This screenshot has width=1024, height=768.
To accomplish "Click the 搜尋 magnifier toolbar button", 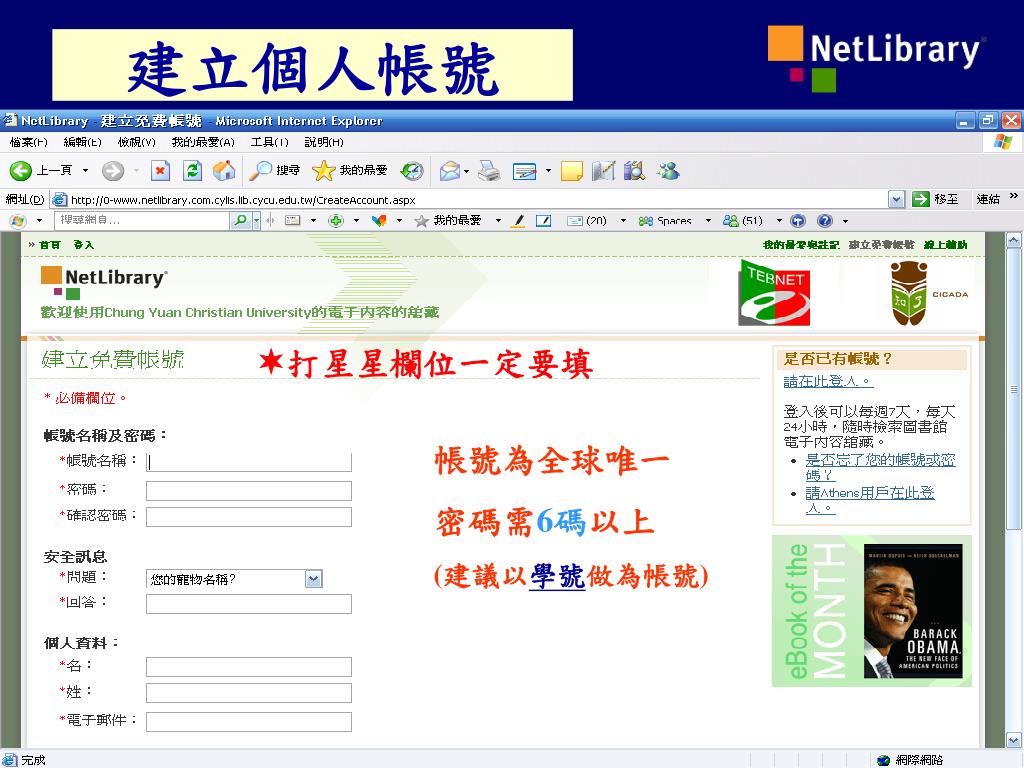I will point(275,171).
